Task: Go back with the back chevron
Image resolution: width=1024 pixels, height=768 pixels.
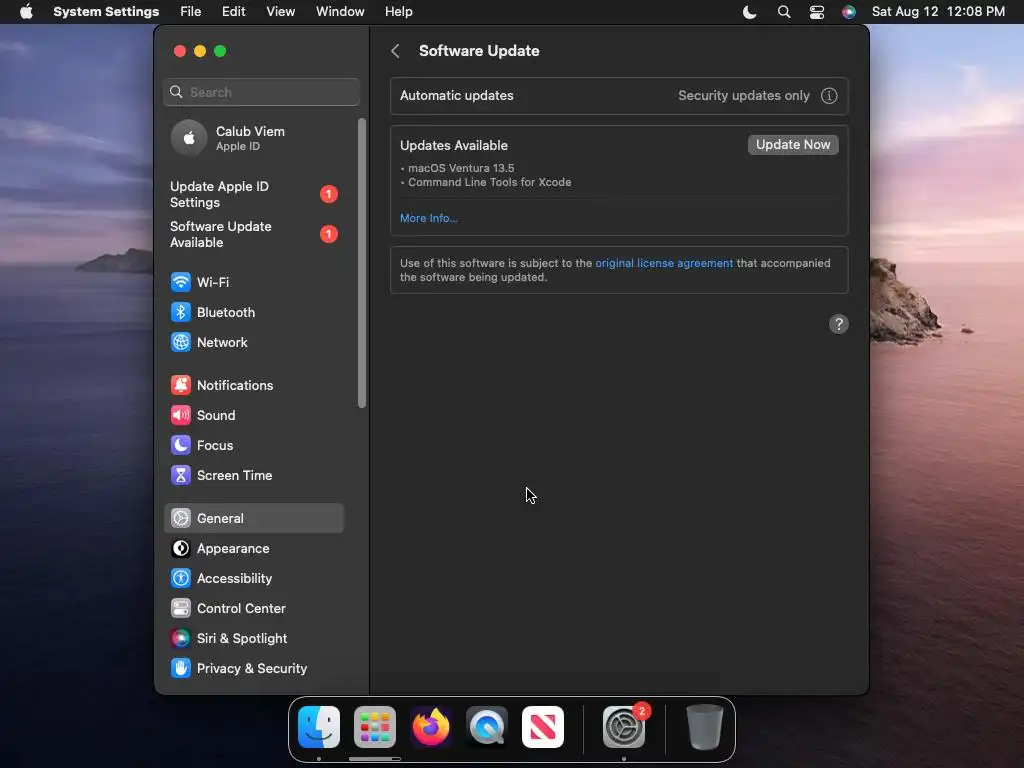Action: pyautogui.click(x=395, y=51)
